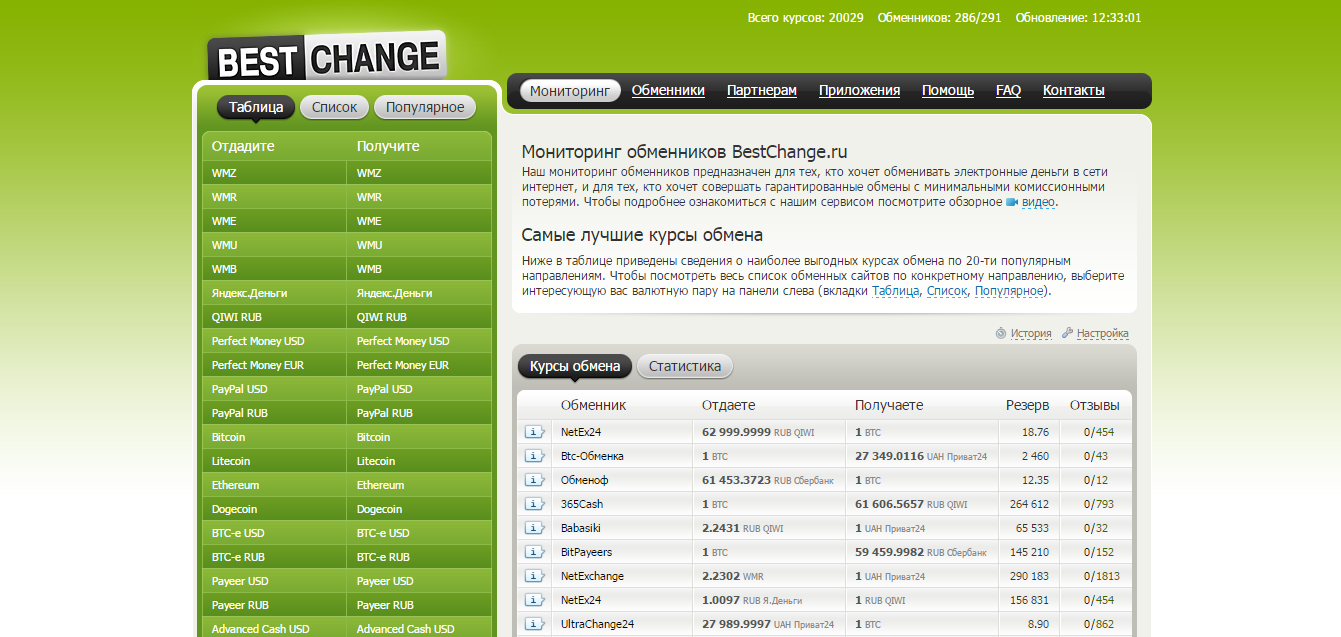Image resolution: width=1341 pixels, height=637 pixels.
Task: Click the Таблица link in description text
Action: pyautogui.click(x=896, y=291)
